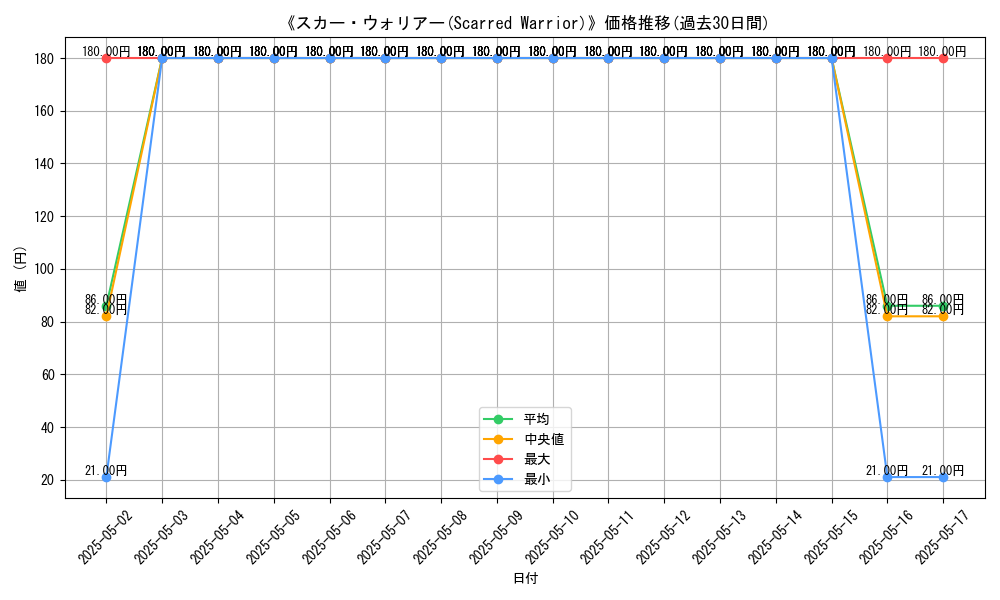Click the x-axis date label 2025-05-02

[106, 537]
